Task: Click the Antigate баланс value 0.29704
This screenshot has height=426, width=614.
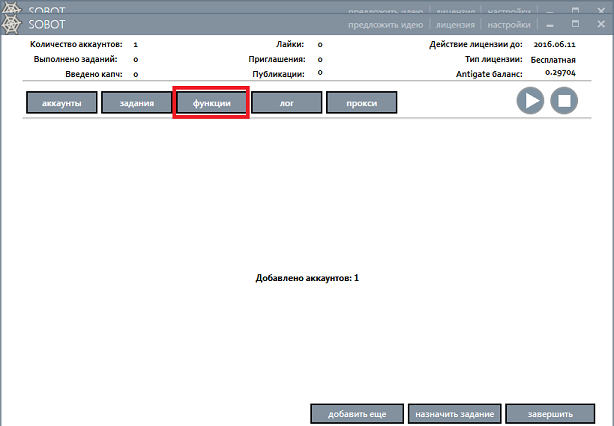Action: click(x=551, y=73)
